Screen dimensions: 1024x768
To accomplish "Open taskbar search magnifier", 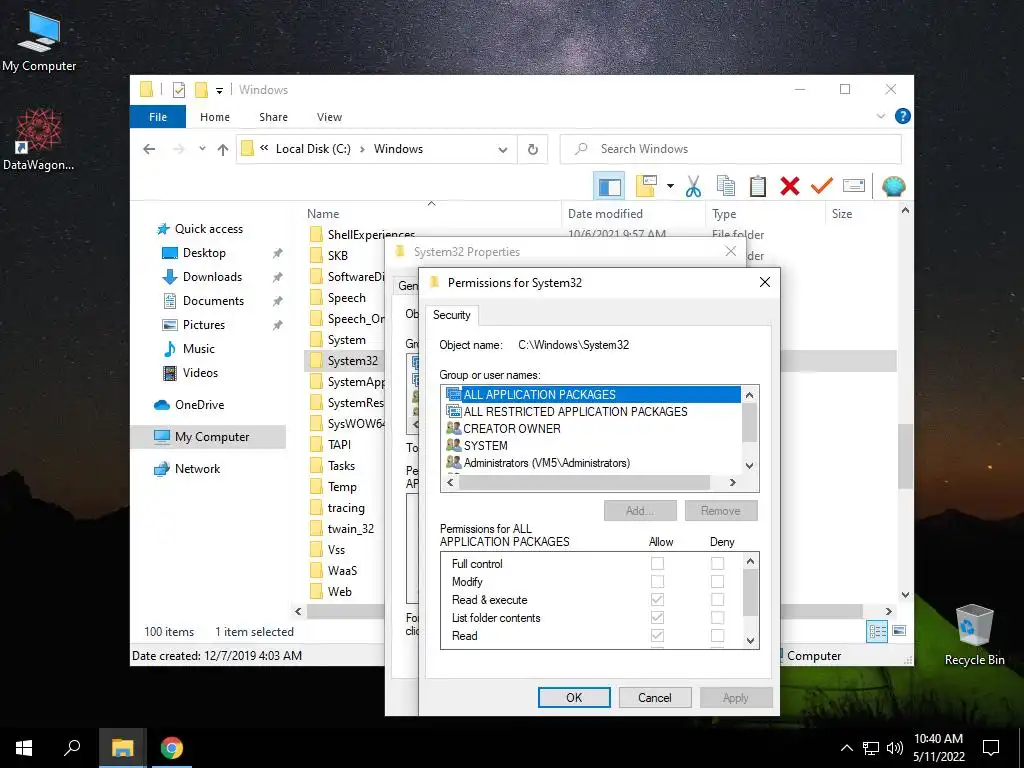I will 72,748.
